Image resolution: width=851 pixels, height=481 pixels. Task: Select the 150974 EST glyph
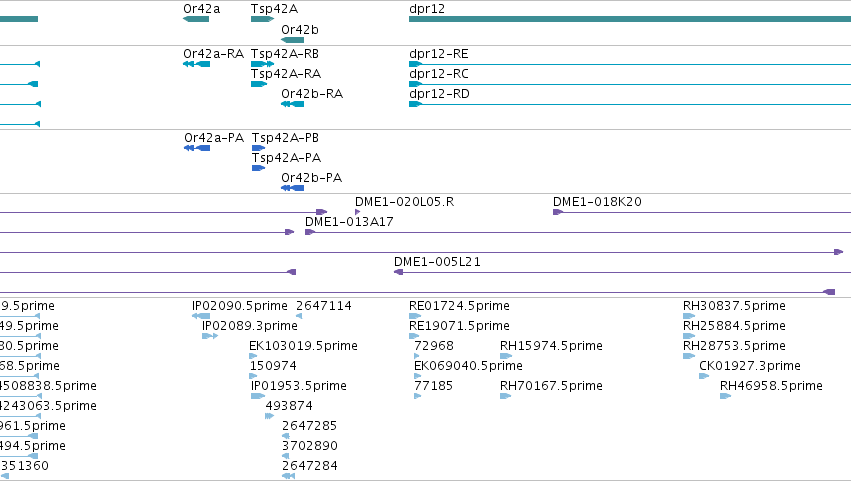click(x=253, y=376)
